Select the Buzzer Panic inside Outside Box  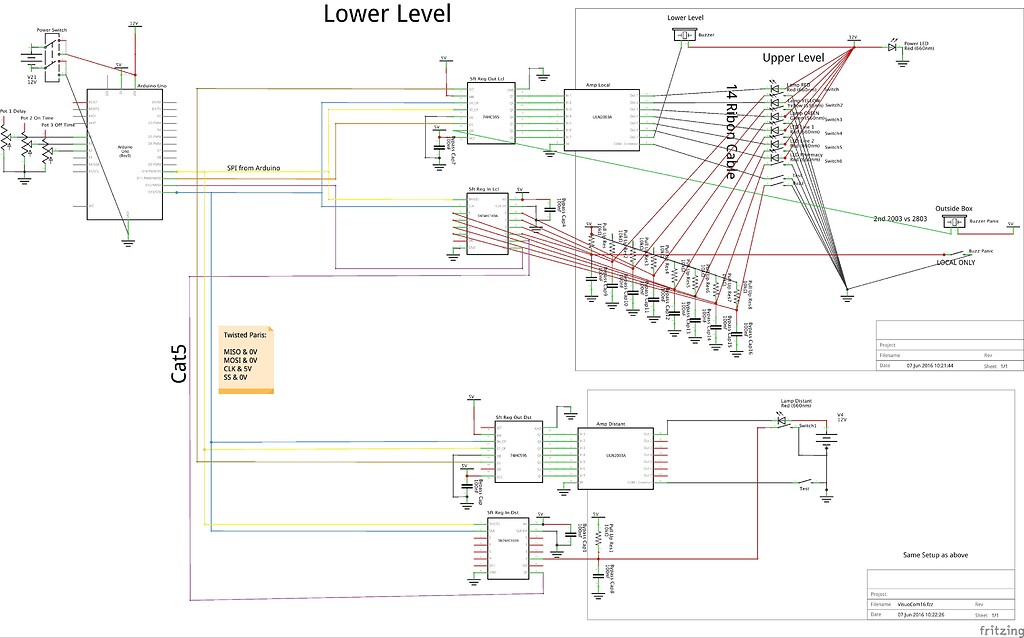pos(953,221)
